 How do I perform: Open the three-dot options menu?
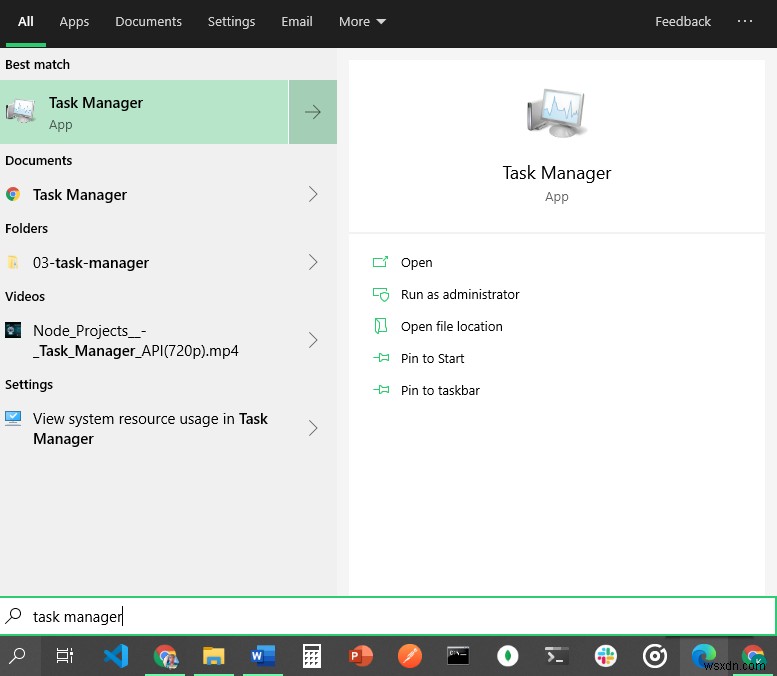point(744,21)
